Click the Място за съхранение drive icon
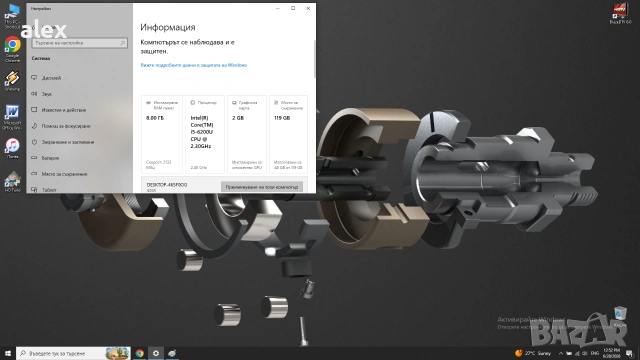This screenshot has width=640, height=360. [x=34, y=174]
